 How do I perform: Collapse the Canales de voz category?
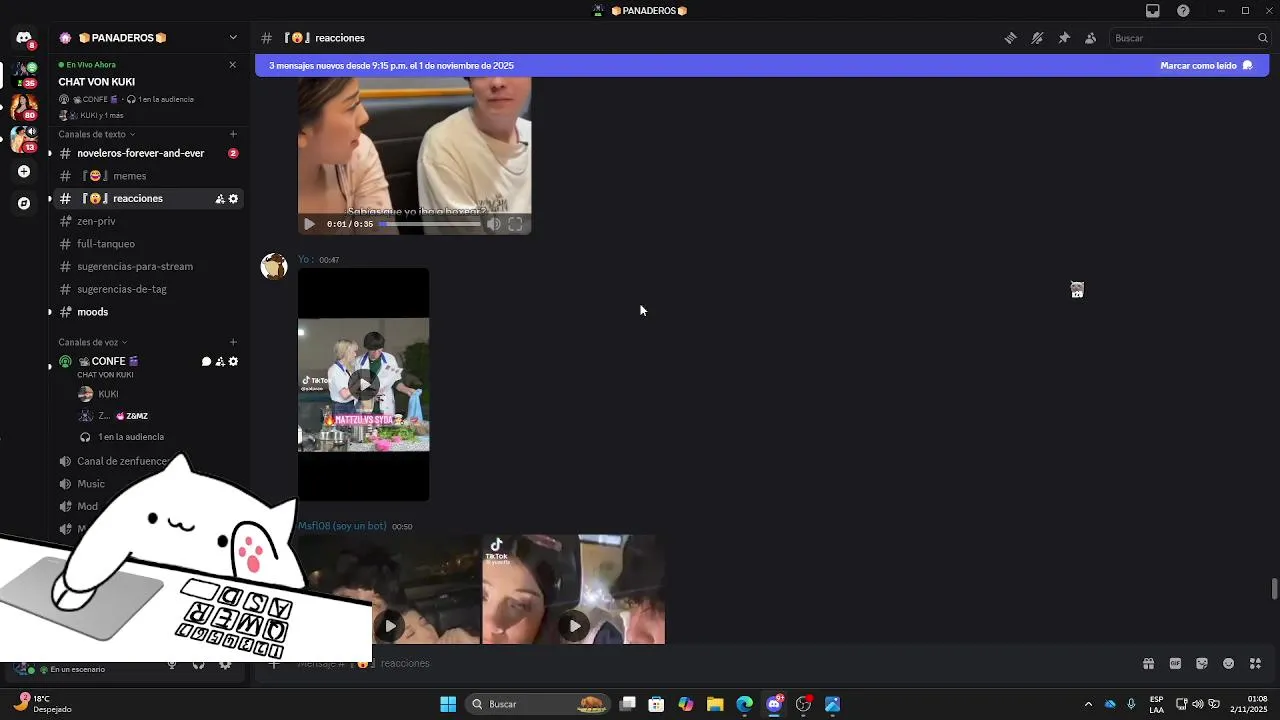click(x=92, y=342)
